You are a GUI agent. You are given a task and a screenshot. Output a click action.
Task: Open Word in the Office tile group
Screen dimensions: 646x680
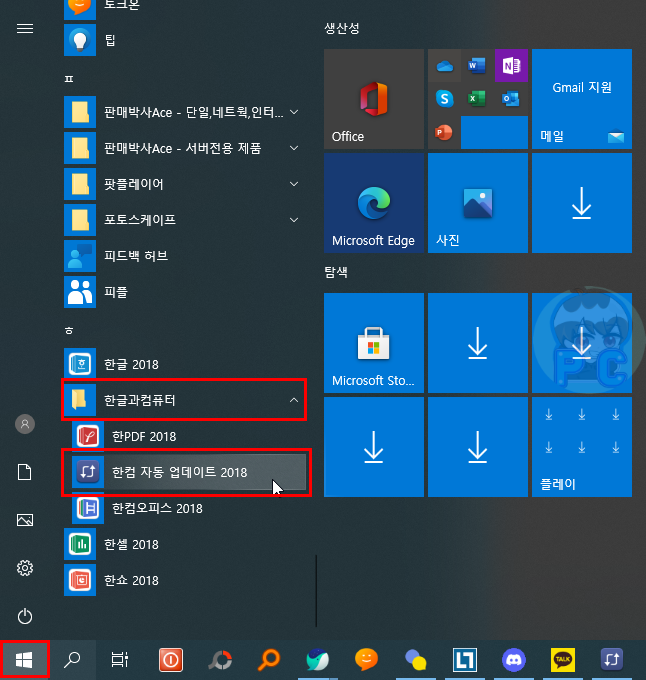point(477,66)
